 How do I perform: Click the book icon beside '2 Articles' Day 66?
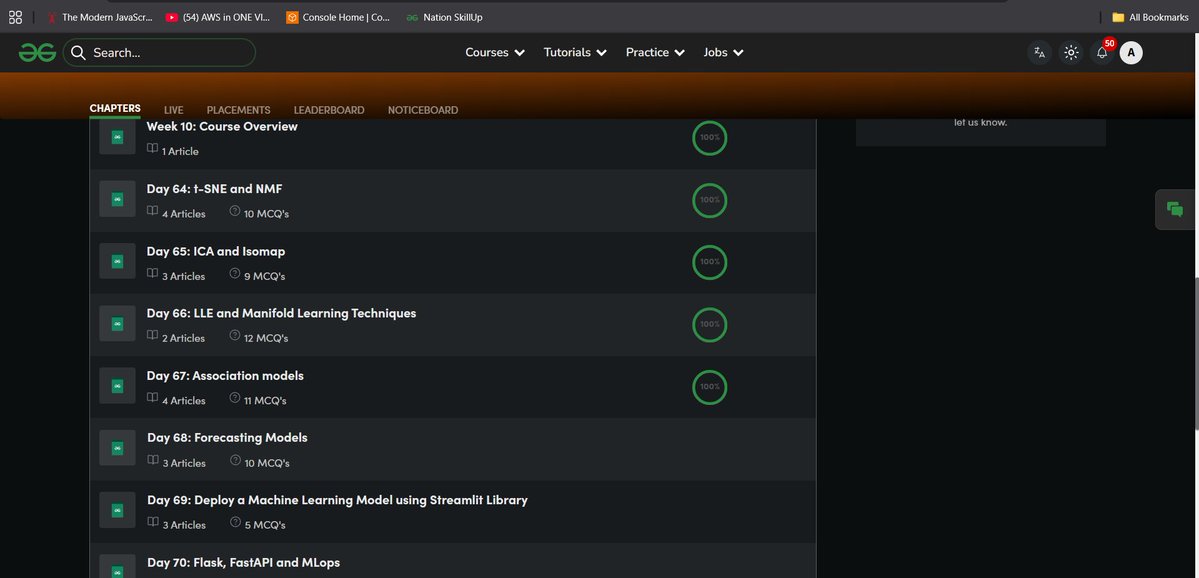coord(153,335)
